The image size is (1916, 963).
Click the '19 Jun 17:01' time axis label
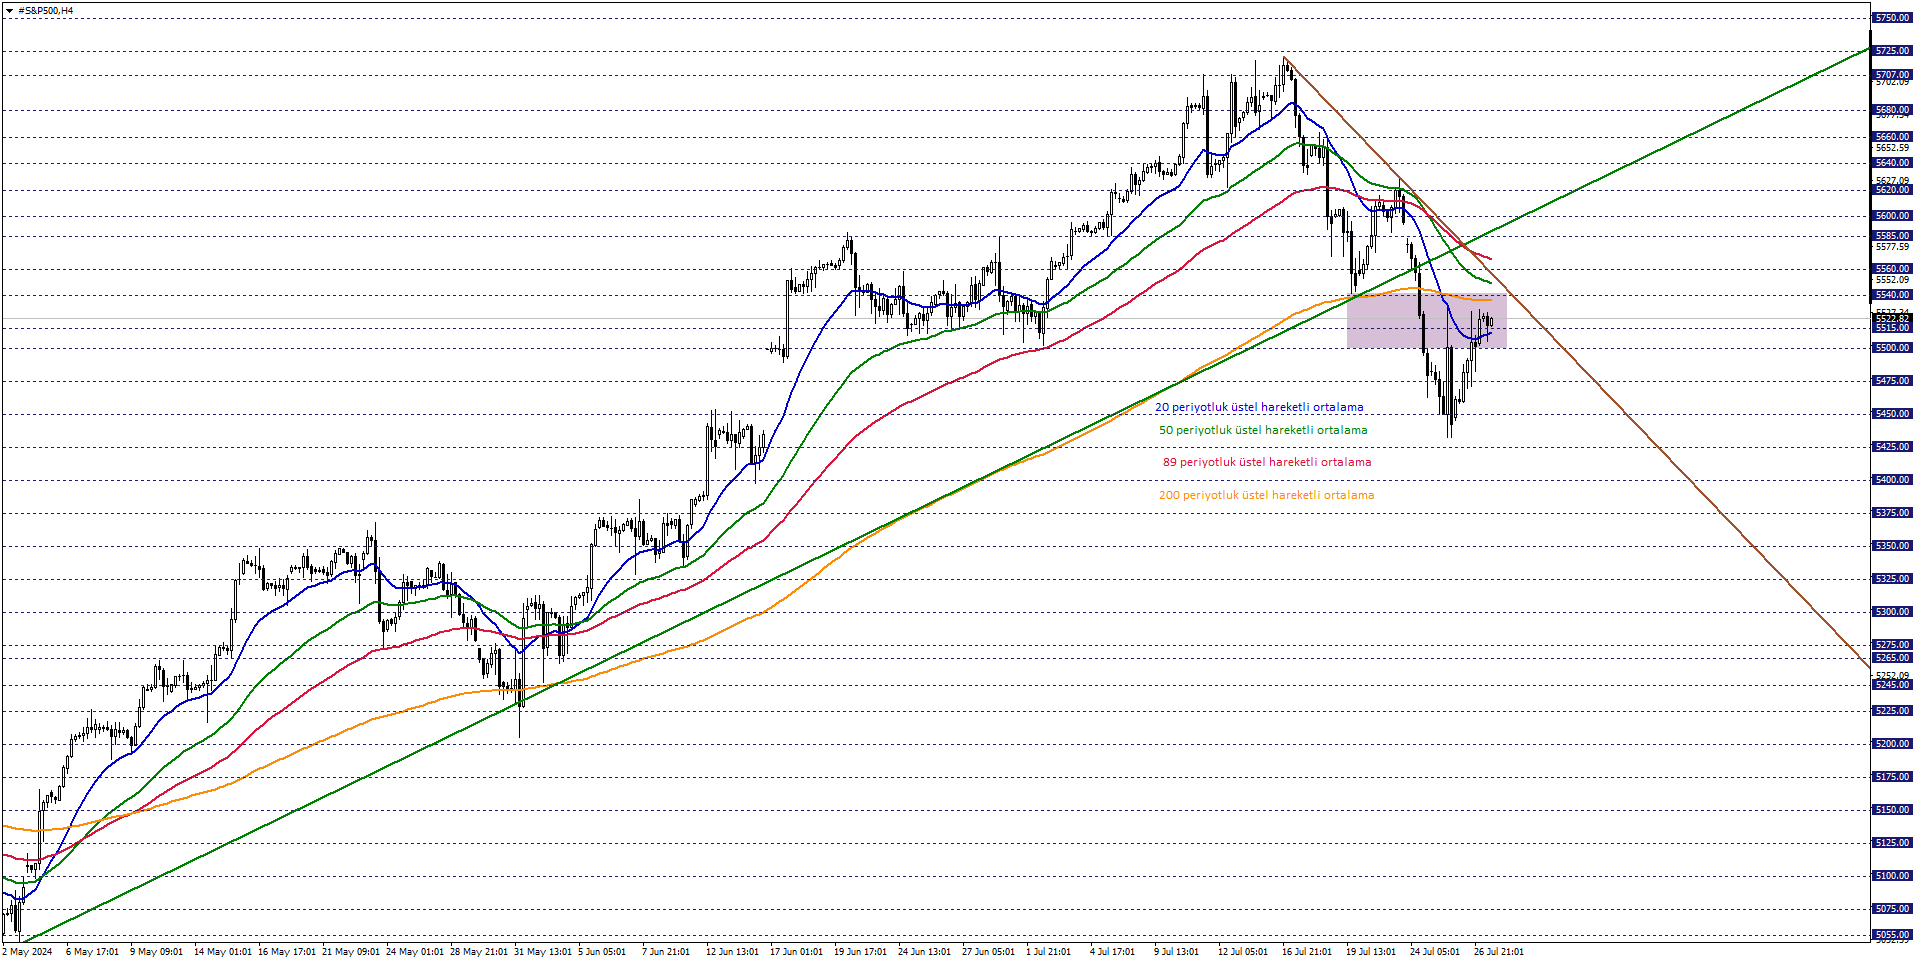pyautogui.click(x=860, y=952)
